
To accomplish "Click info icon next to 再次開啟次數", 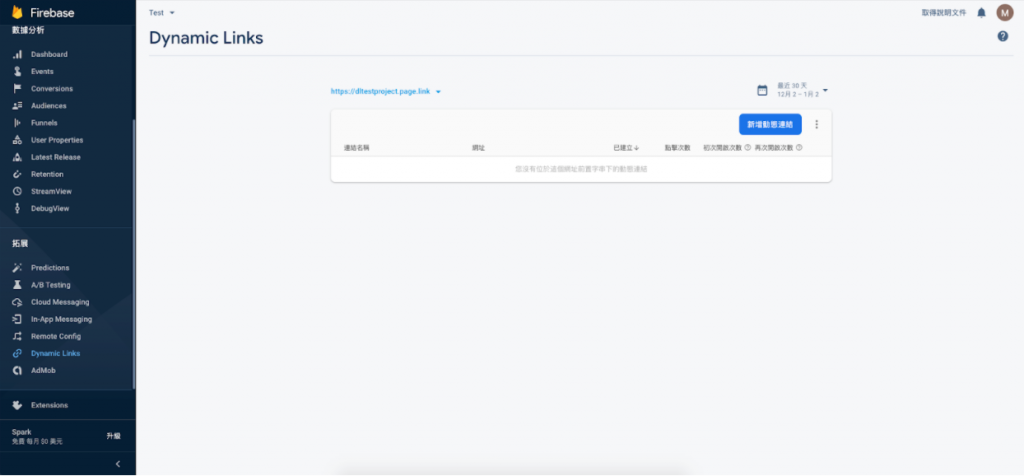I will [x=799, y=148].
